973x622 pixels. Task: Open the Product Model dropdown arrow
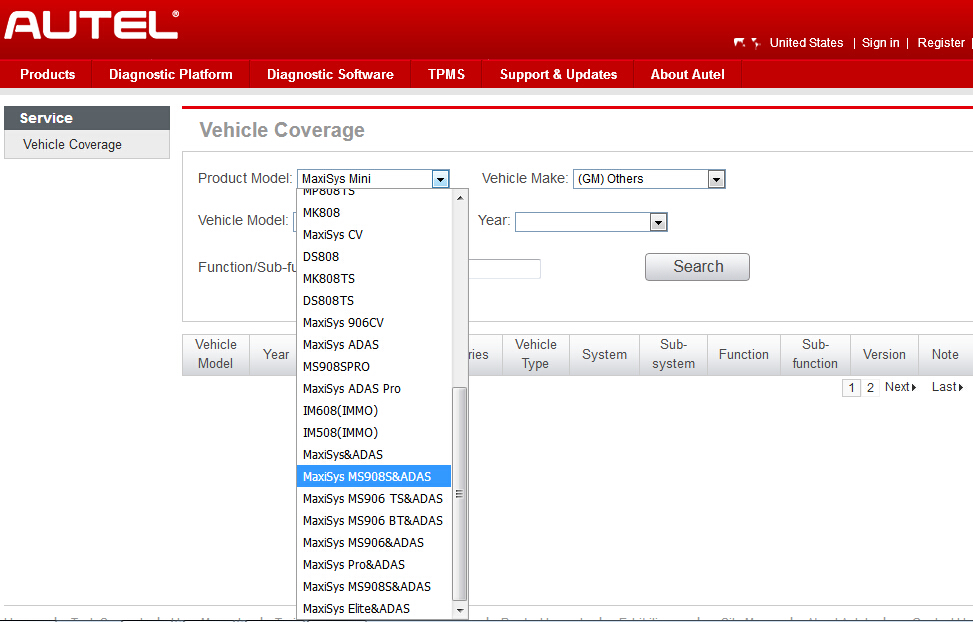pyautogui.click(x=440, y=179)
